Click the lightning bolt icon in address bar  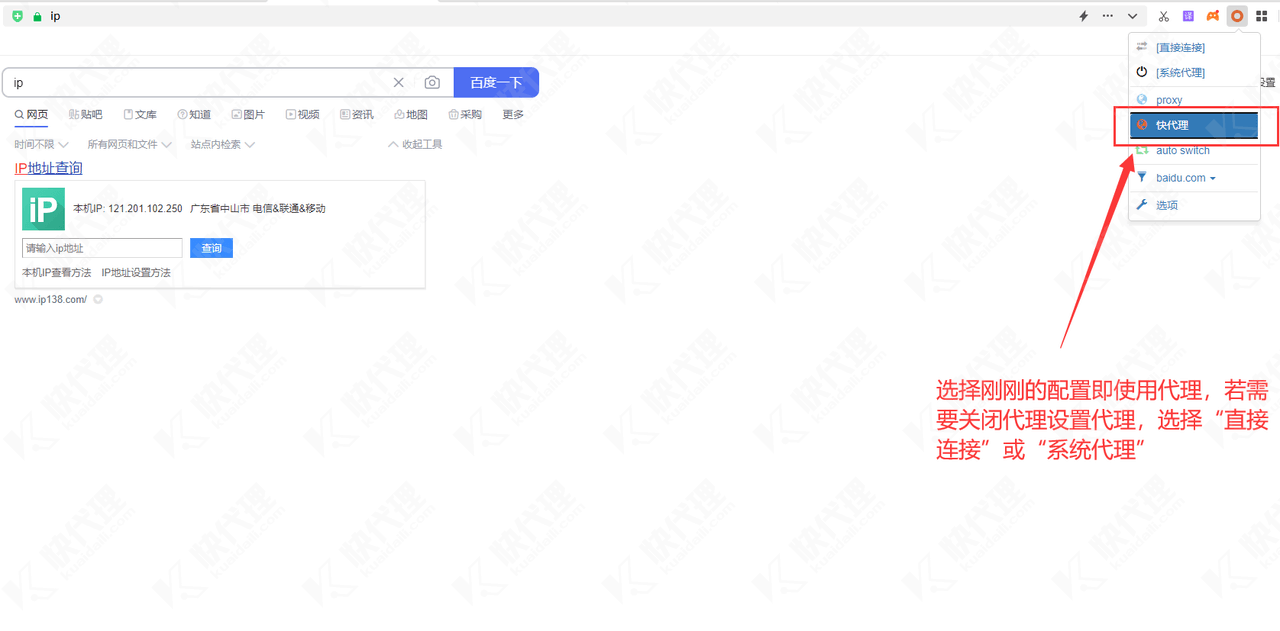coord(1083,16)
